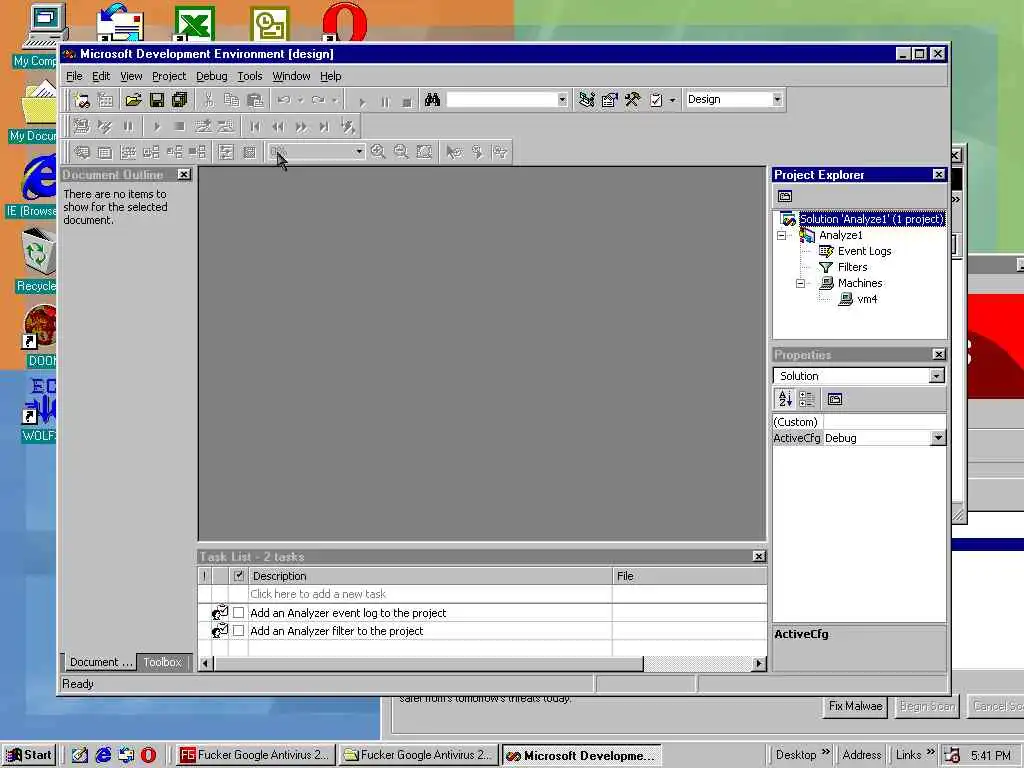Click the checked-column header in Task List
This screenshot has height=768, width=1024.
(238, 575)
